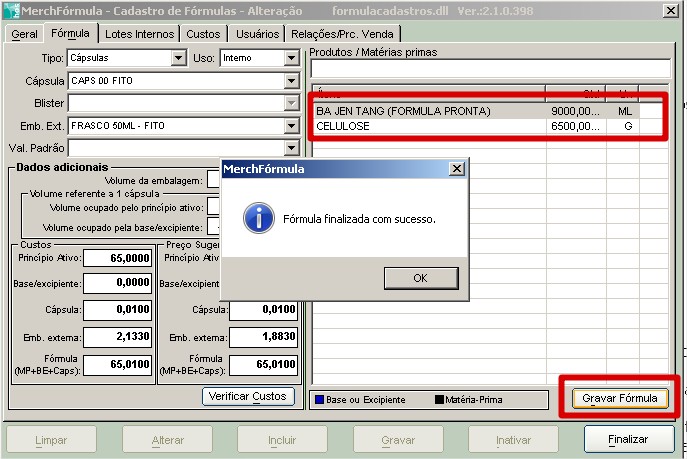Click the MerchFórmula title bar app icon
Viewport: 687px width, 459px height.
pos(11,11)
